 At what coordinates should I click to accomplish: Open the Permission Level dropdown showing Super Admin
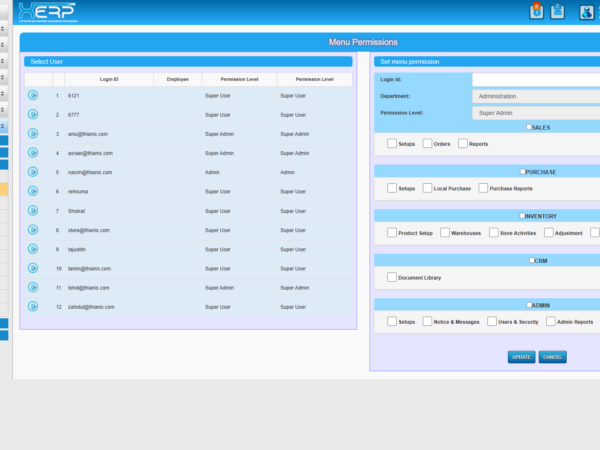tap(536, 113)
